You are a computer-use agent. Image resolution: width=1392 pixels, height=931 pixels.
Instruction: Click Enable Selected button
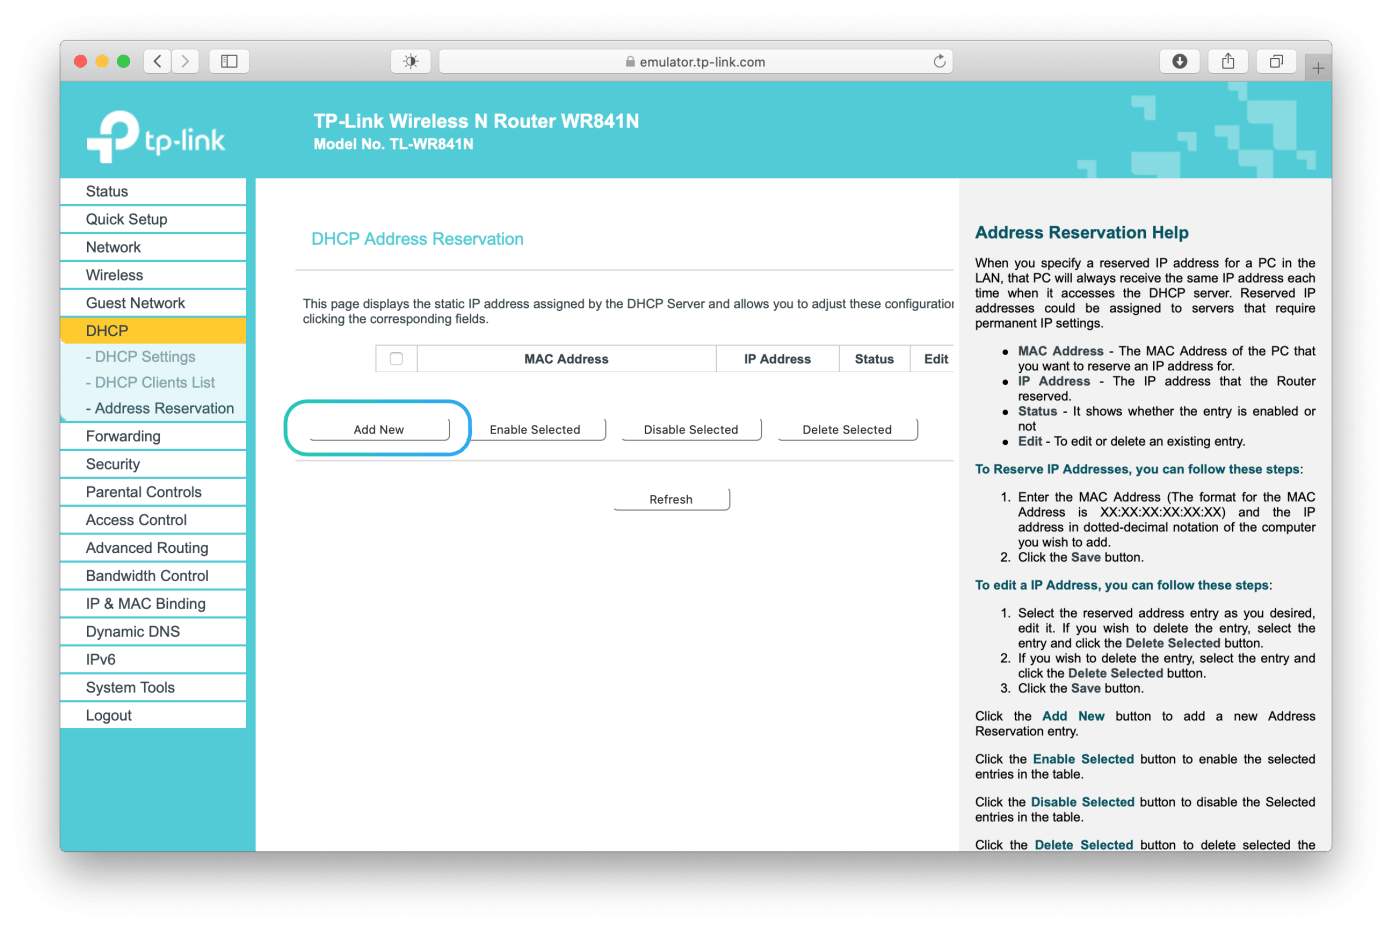pyautogui.click(x=535, y=429)
